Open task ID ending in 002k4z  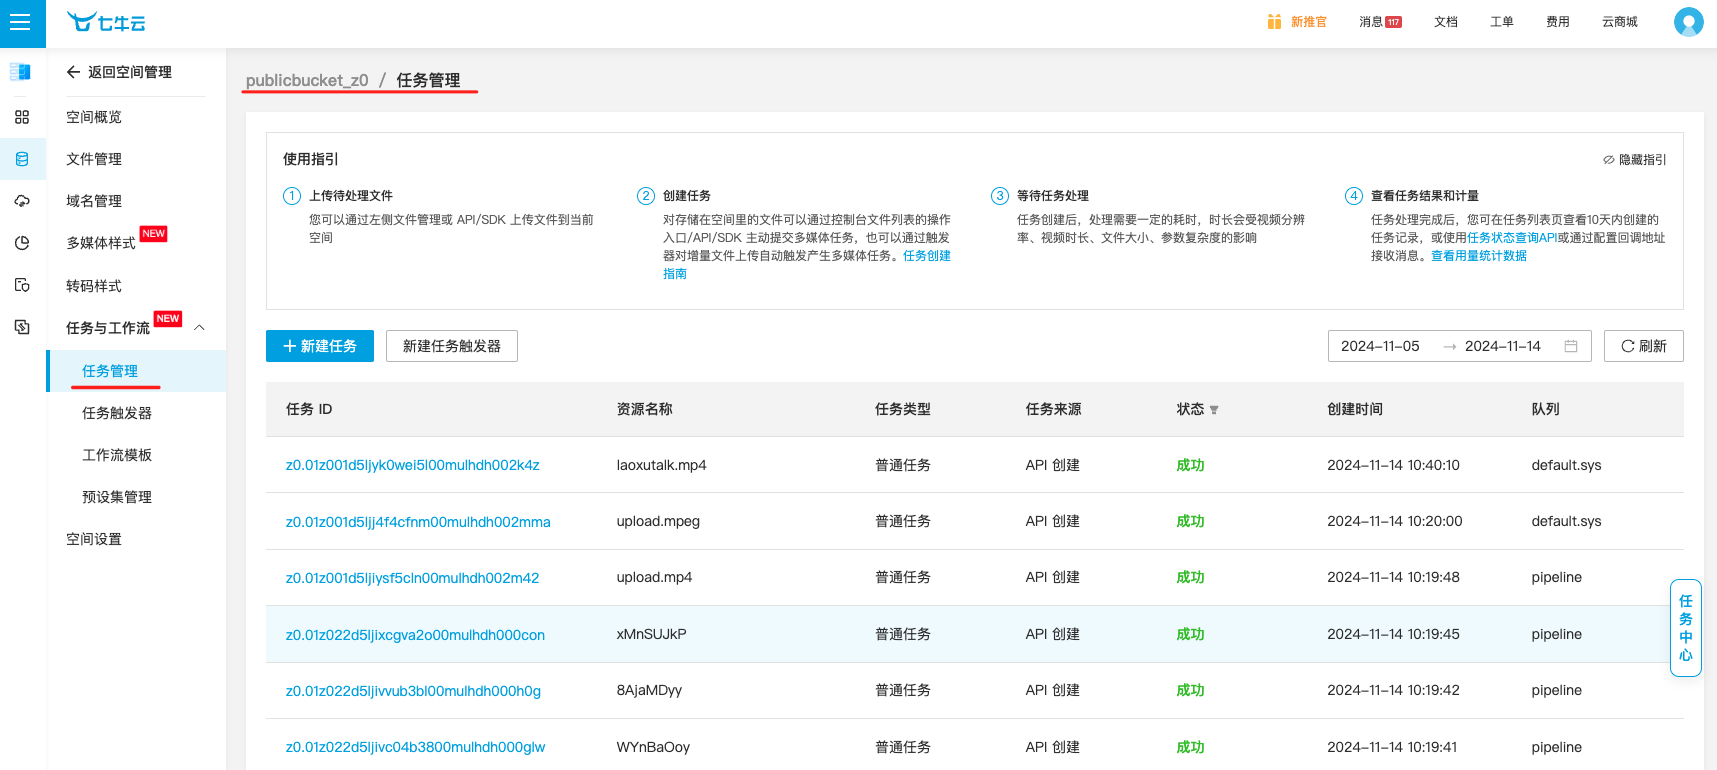coord(413,465)
